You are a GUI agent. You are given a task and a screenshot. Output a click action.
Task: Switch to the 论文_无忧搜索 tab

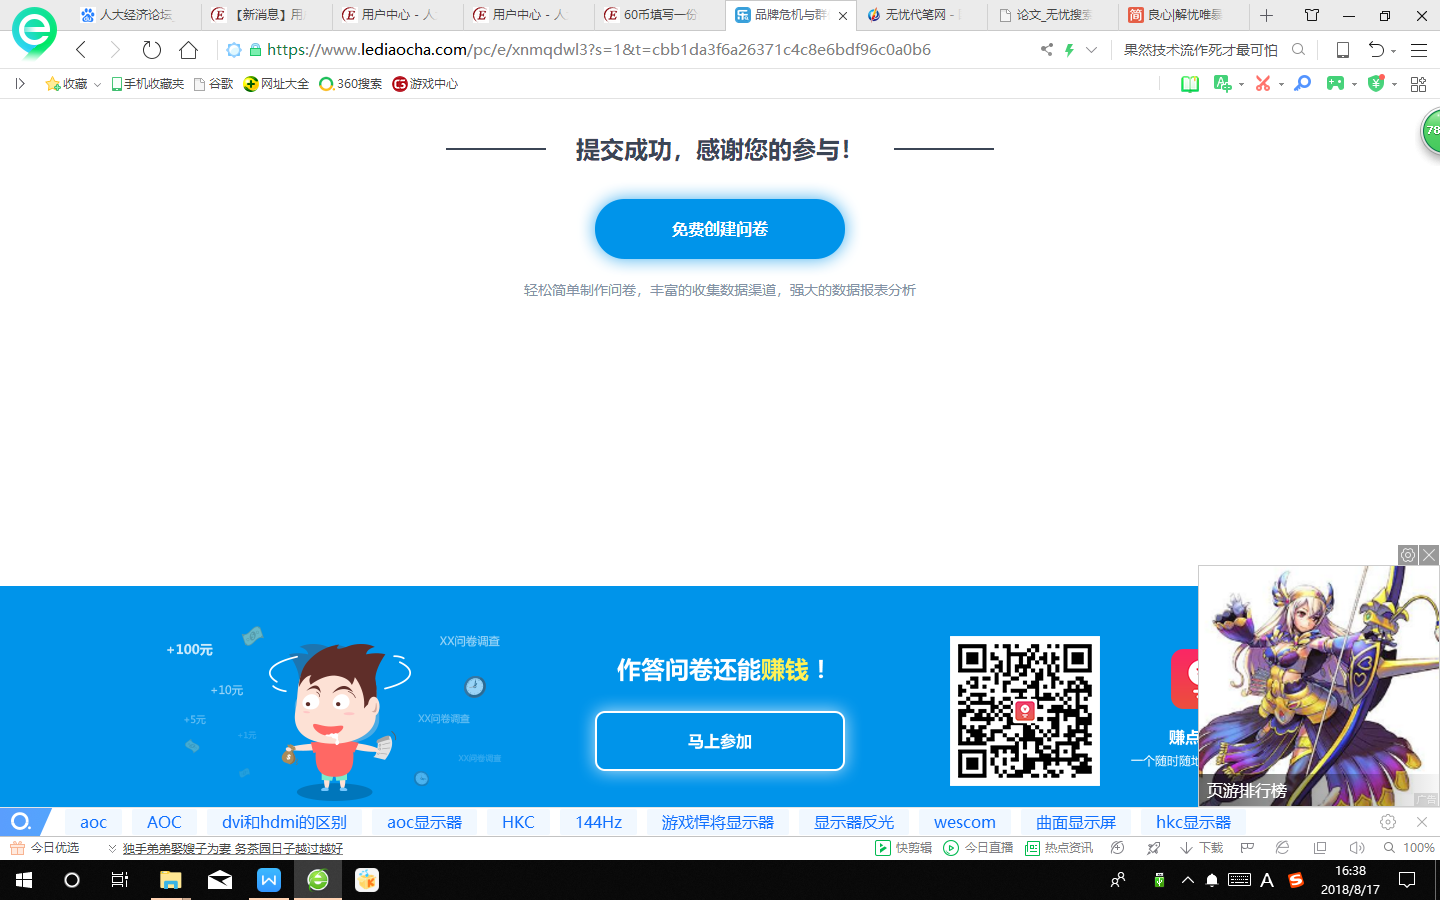click(x=1052, y=15)
